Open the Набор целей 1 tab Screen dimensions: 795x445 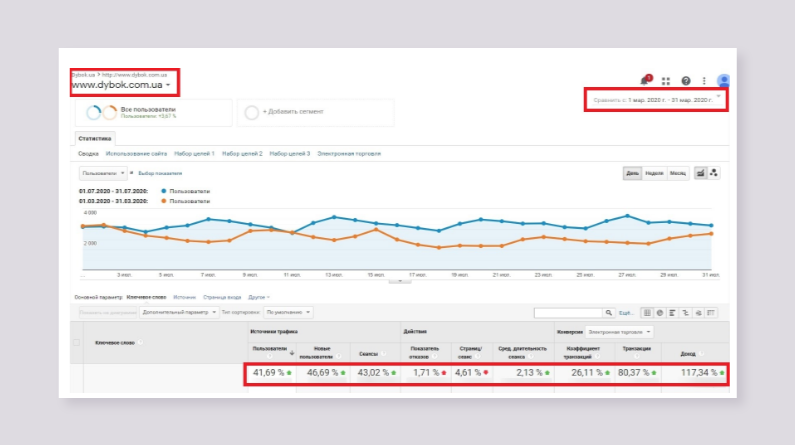pos(194,154)
